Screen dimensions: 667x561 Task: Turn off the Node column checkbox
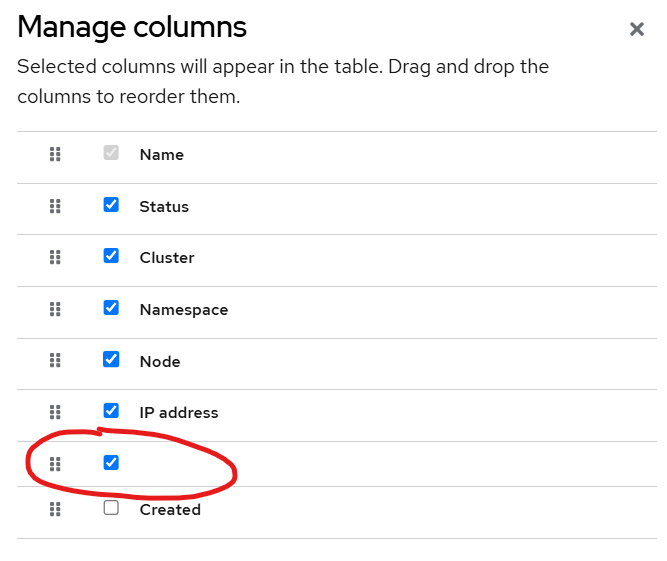[111, 359]
